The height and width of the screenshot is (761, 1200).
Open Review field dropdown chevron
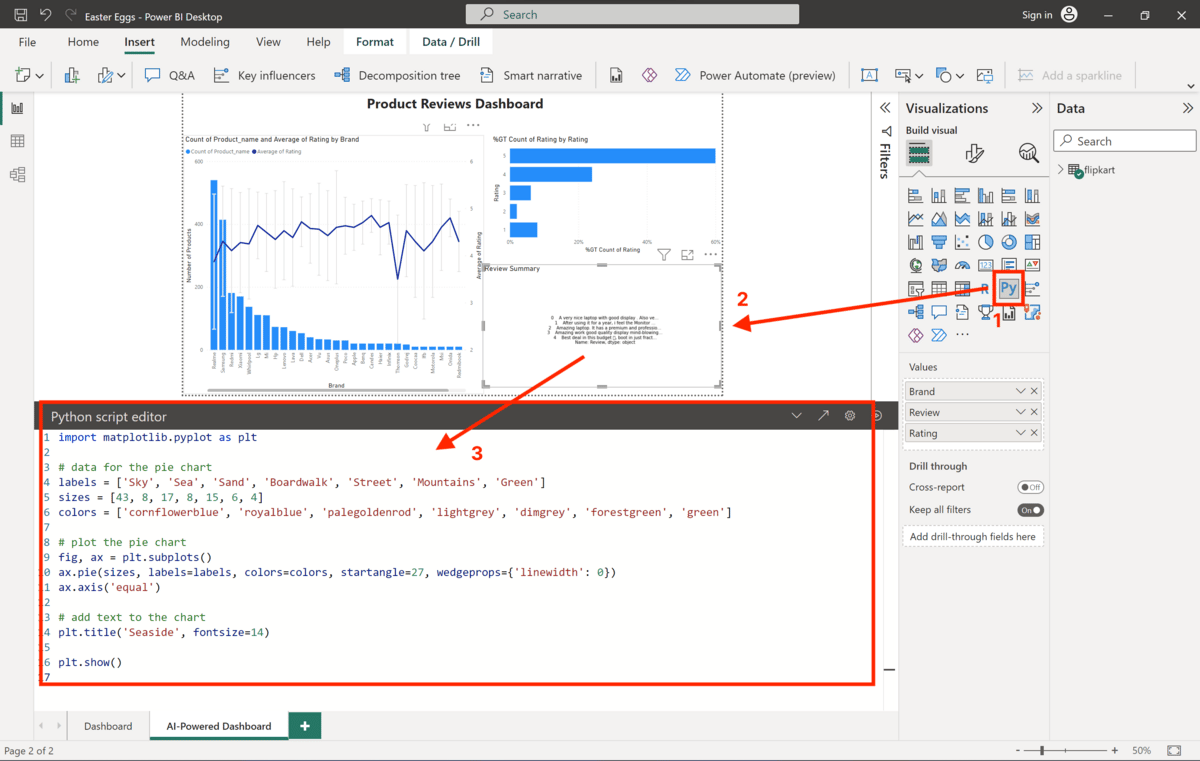pyautogui.click(x=1020, y=413)
